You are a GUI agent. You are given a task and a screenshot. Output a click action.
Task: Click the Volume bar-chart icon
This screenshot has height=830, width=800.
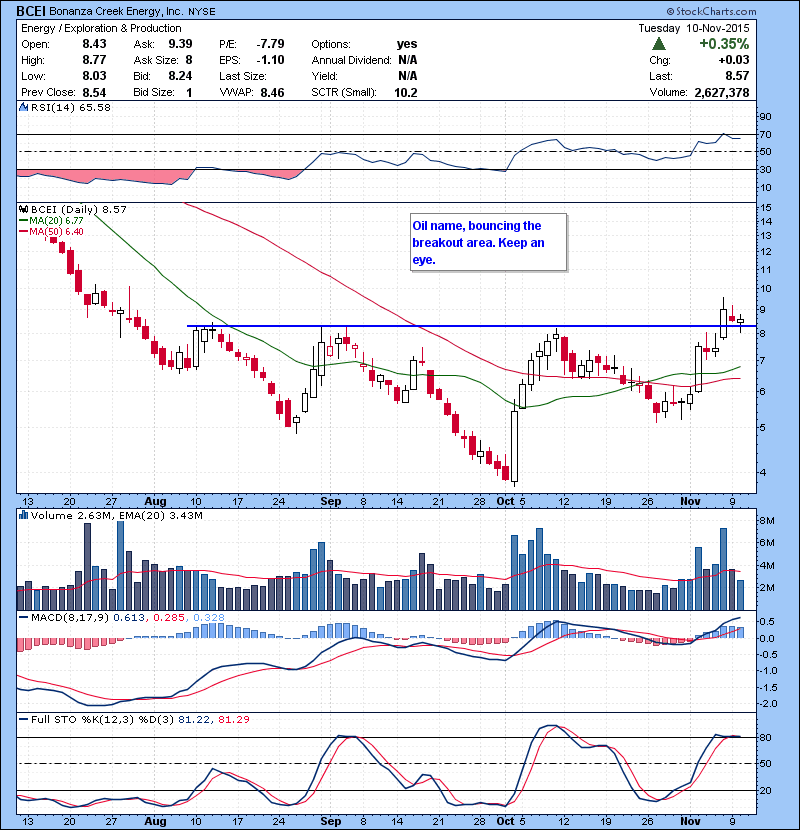(x=23, y=515)
